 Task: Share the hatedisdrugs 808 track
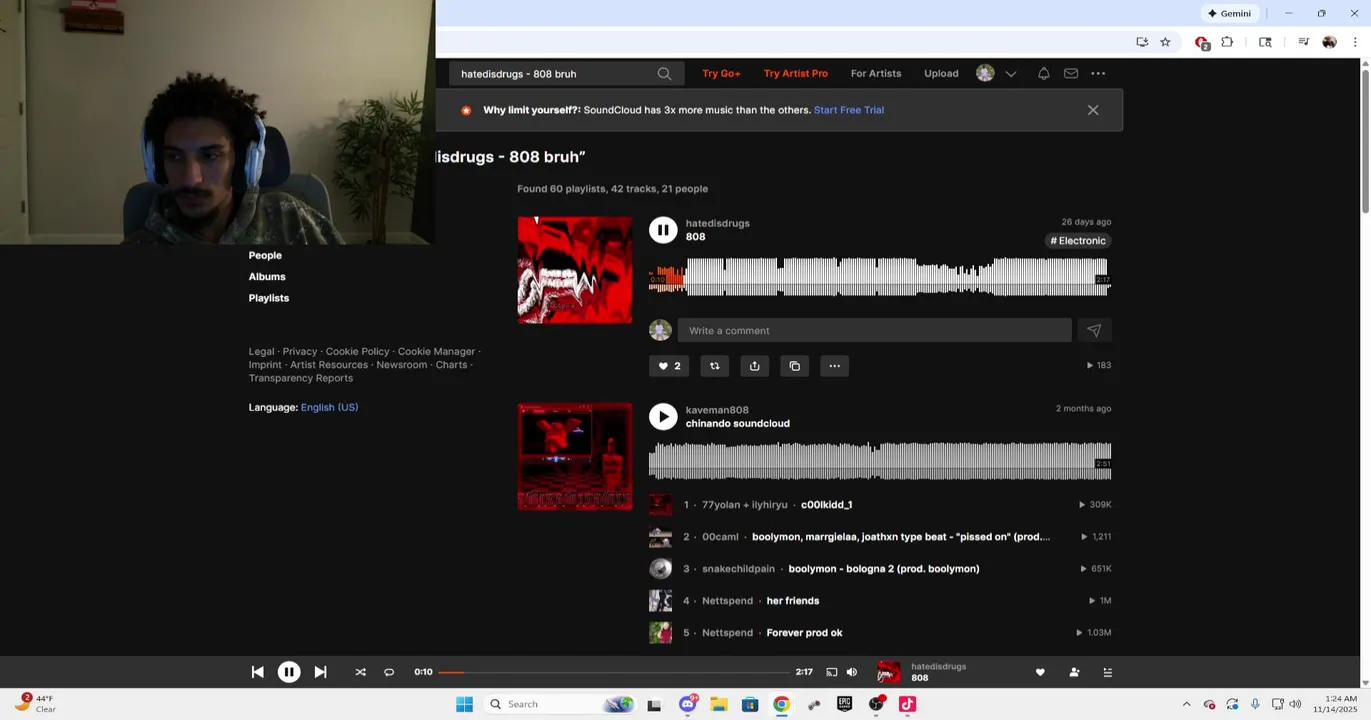coord(755,366)
